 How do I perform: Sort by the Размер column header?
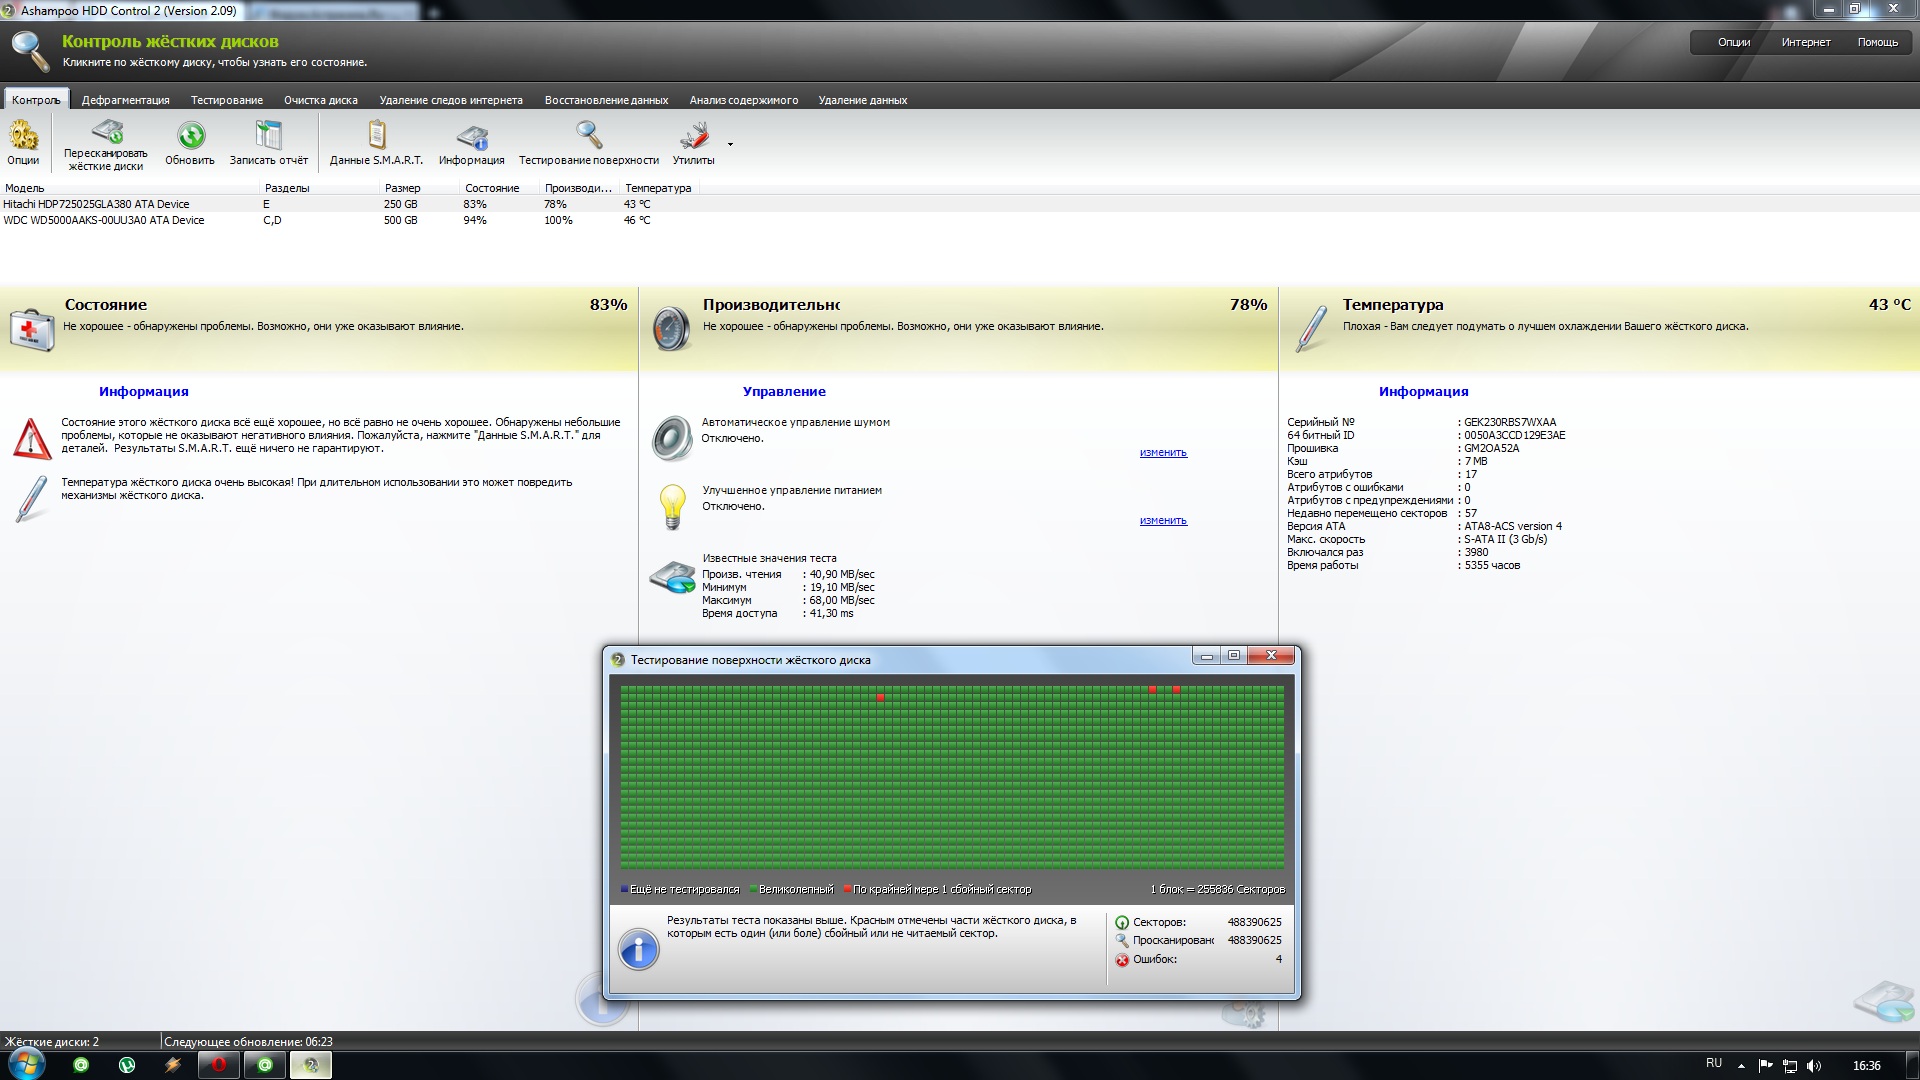(x=420, y=188)
